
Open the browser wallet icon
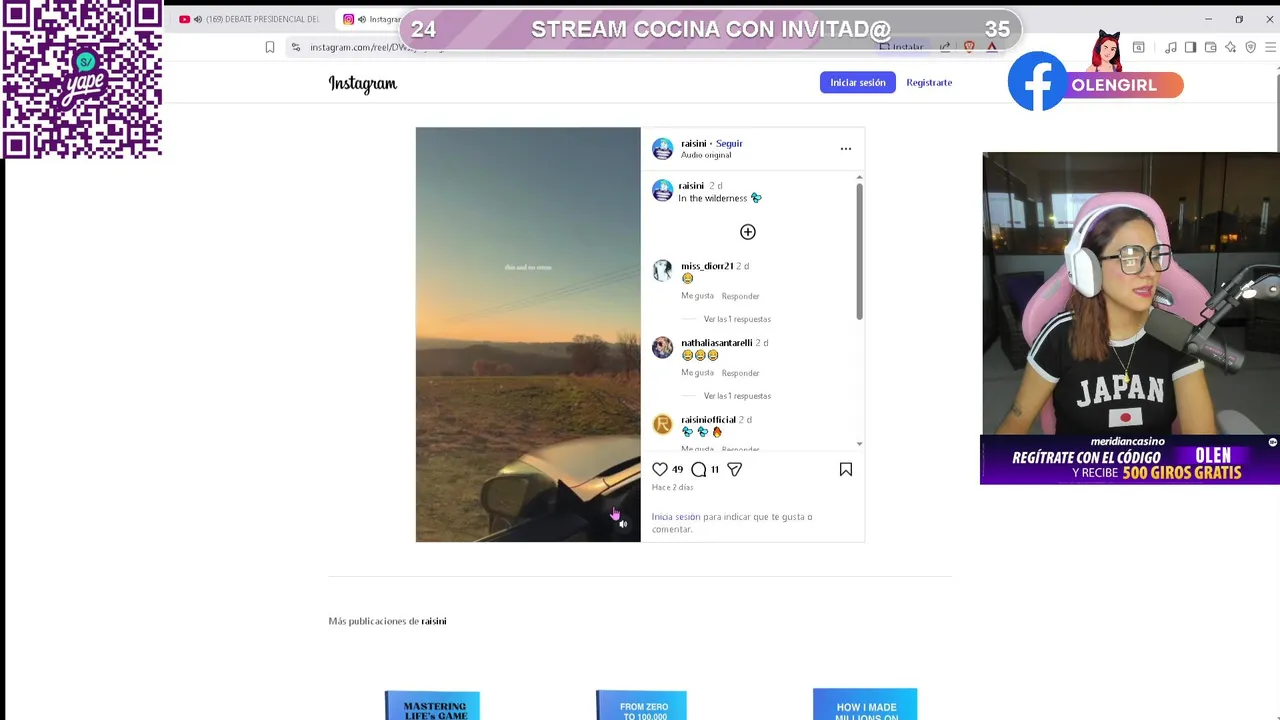(x=1210, y=47)
